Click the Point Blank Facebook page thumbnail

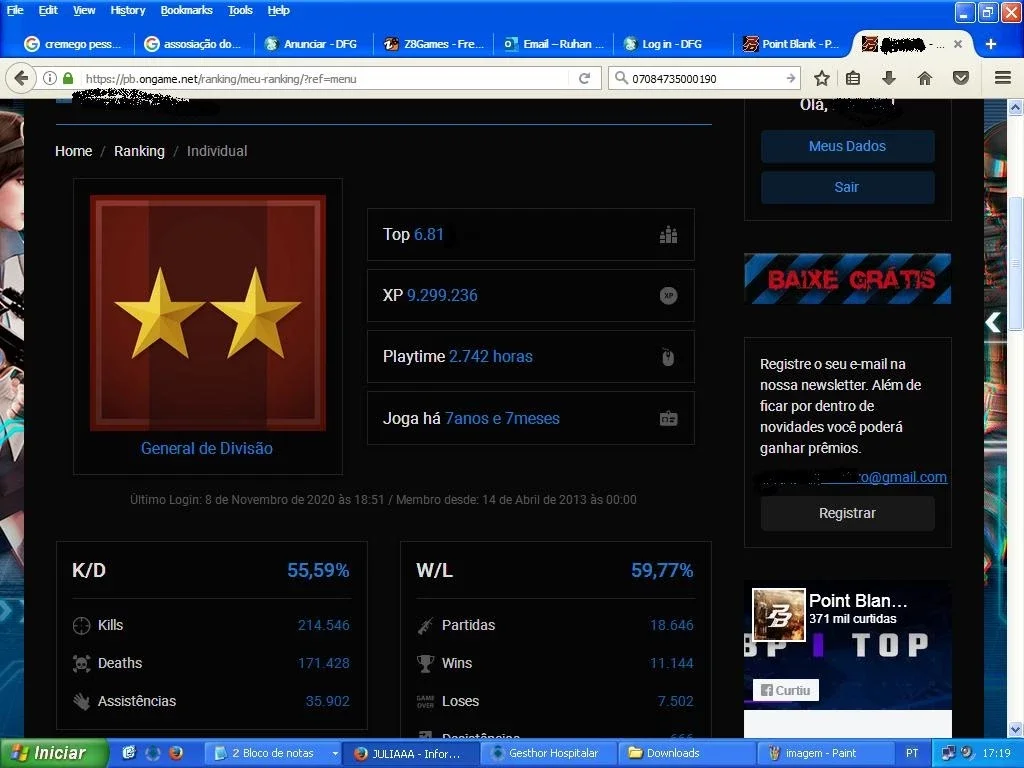tap(778, 615)
